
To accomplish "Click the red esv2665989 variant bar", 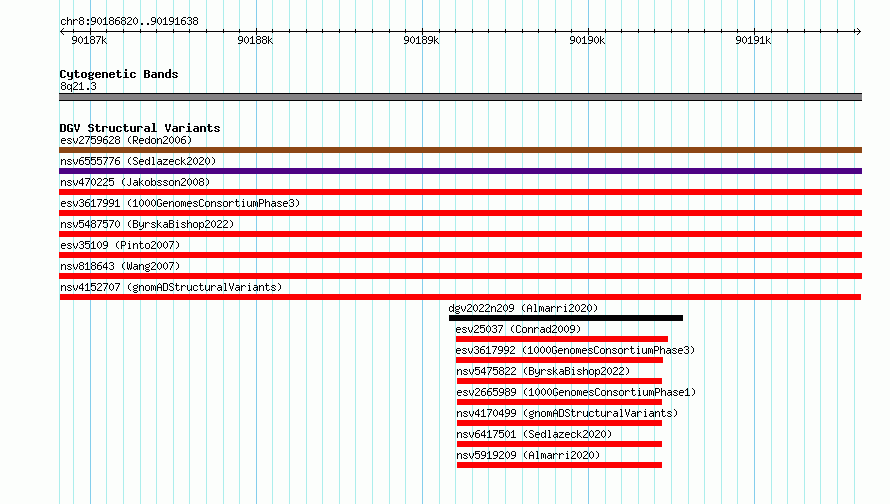I will (559, 402).
